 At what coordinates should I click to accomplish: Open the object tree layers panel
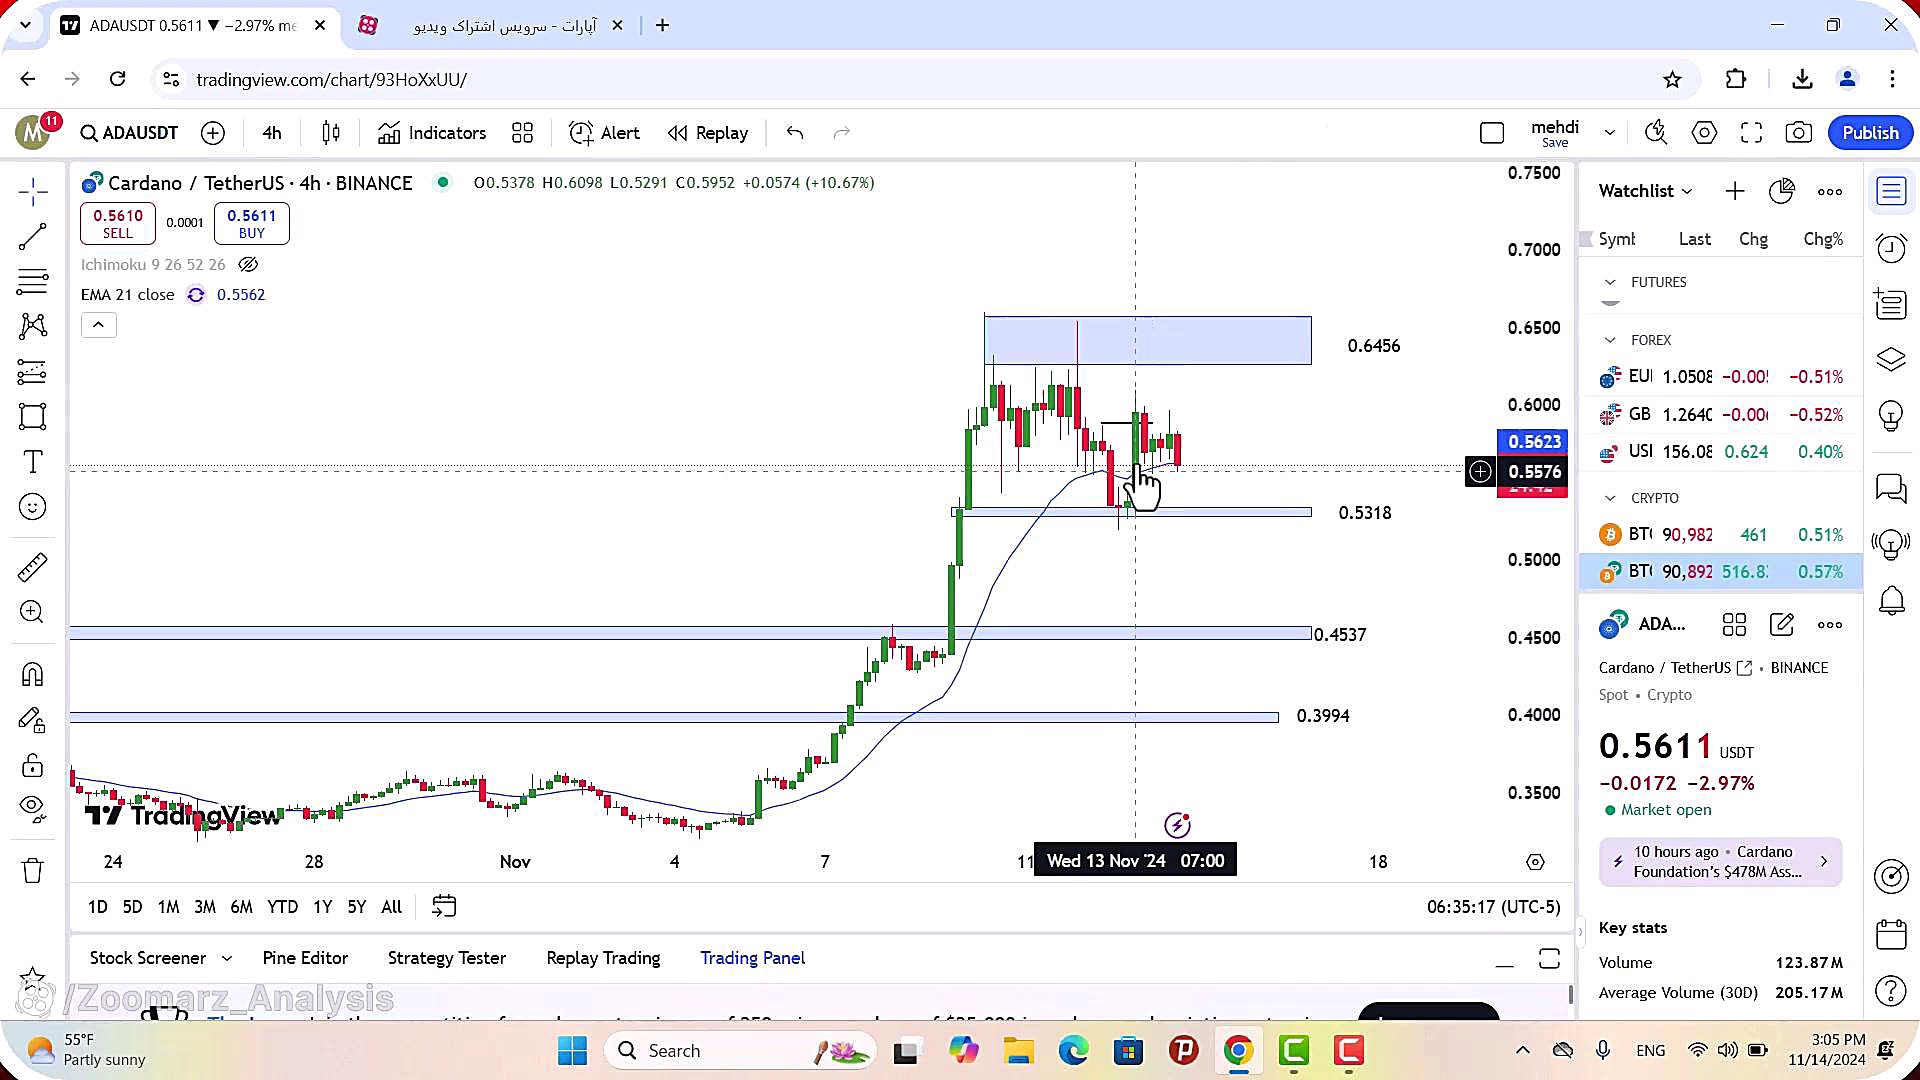click(x=1891, y=359)
